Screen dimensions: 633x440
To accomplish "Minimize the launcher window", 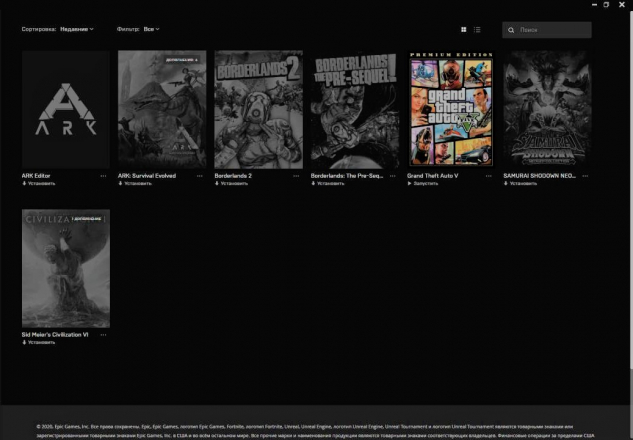I will point(594,4).
